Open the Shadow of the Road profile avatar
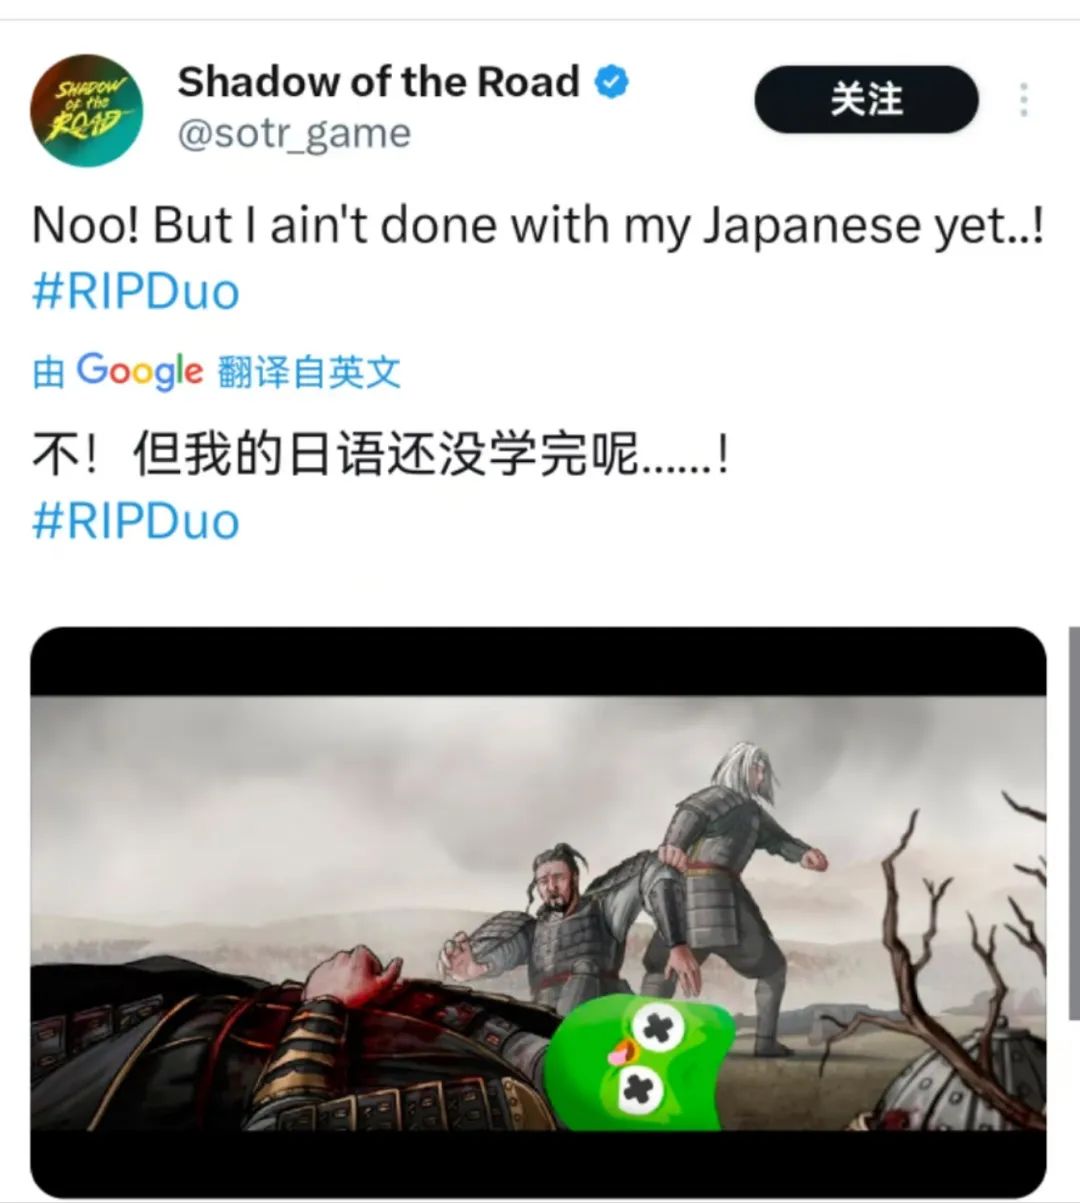The width and height of the screenshot is (1080, 1203). pyautogui.click(x=86, y=110)
